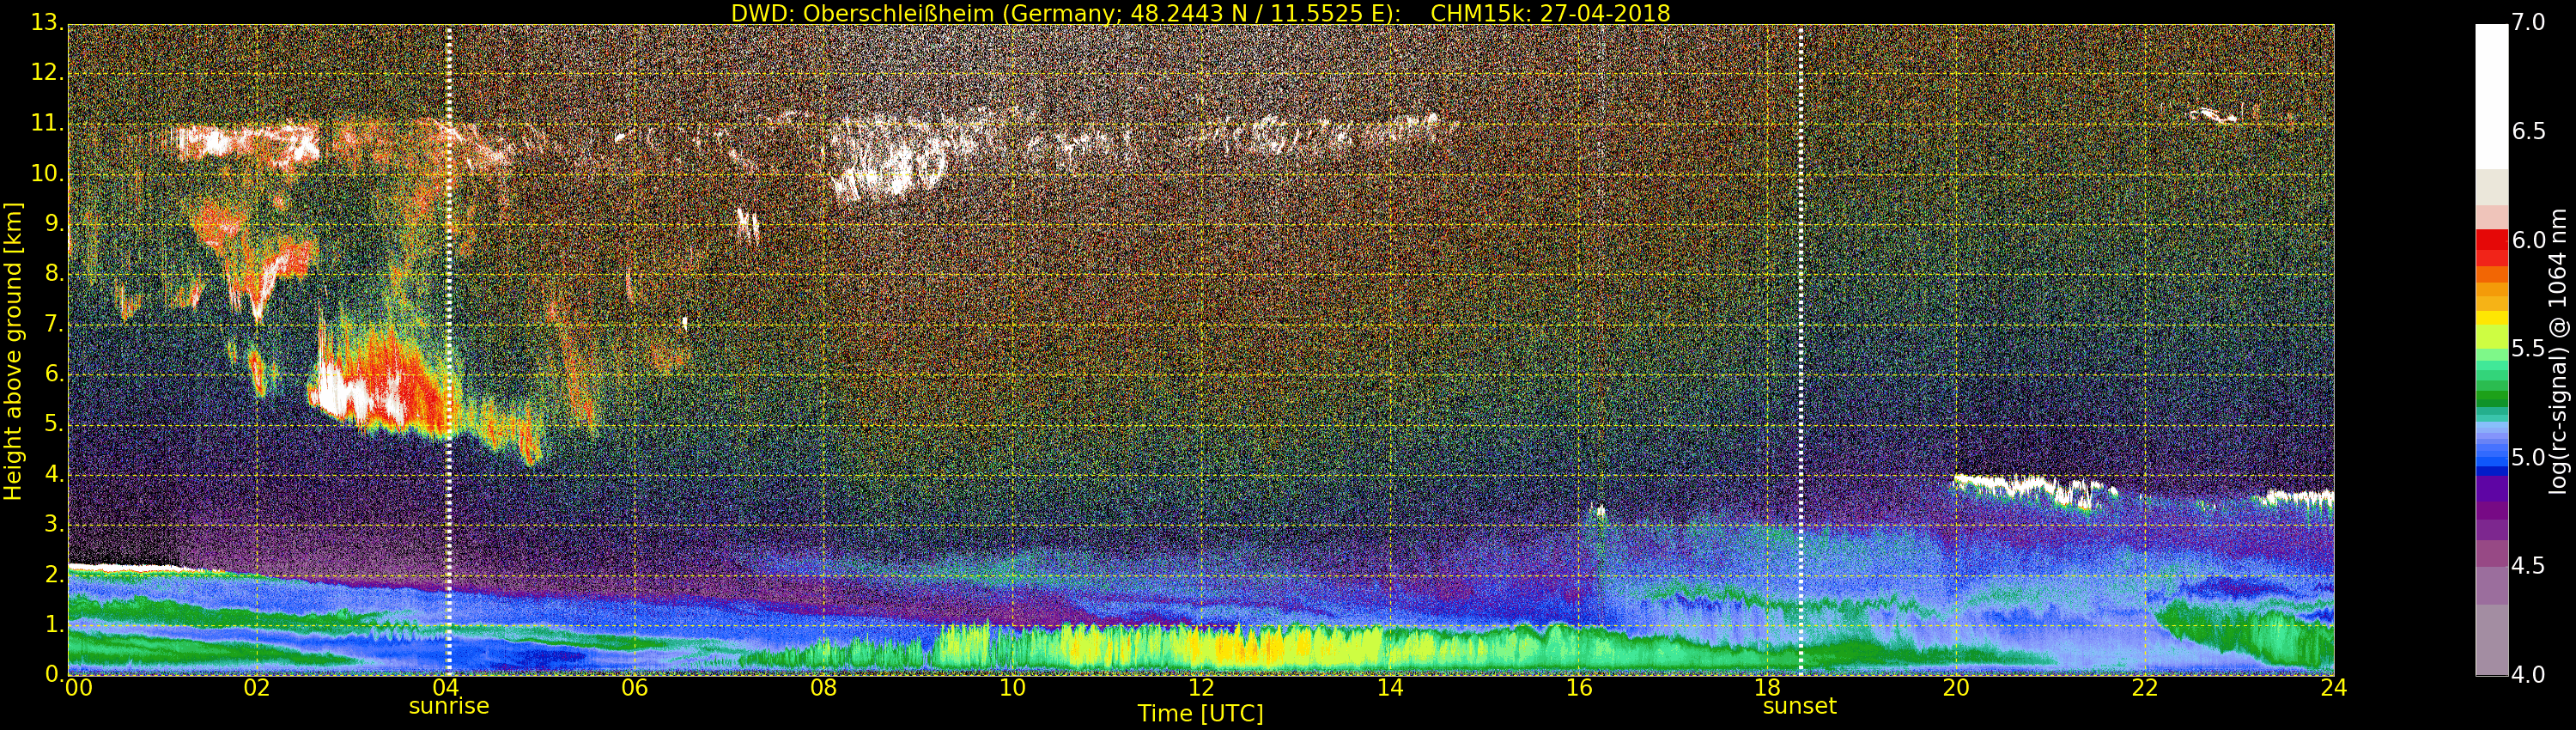Select the "CHM15k: 27-04-2018" text in the title
The image size is (2576, 730).
tap(1550, 13)
